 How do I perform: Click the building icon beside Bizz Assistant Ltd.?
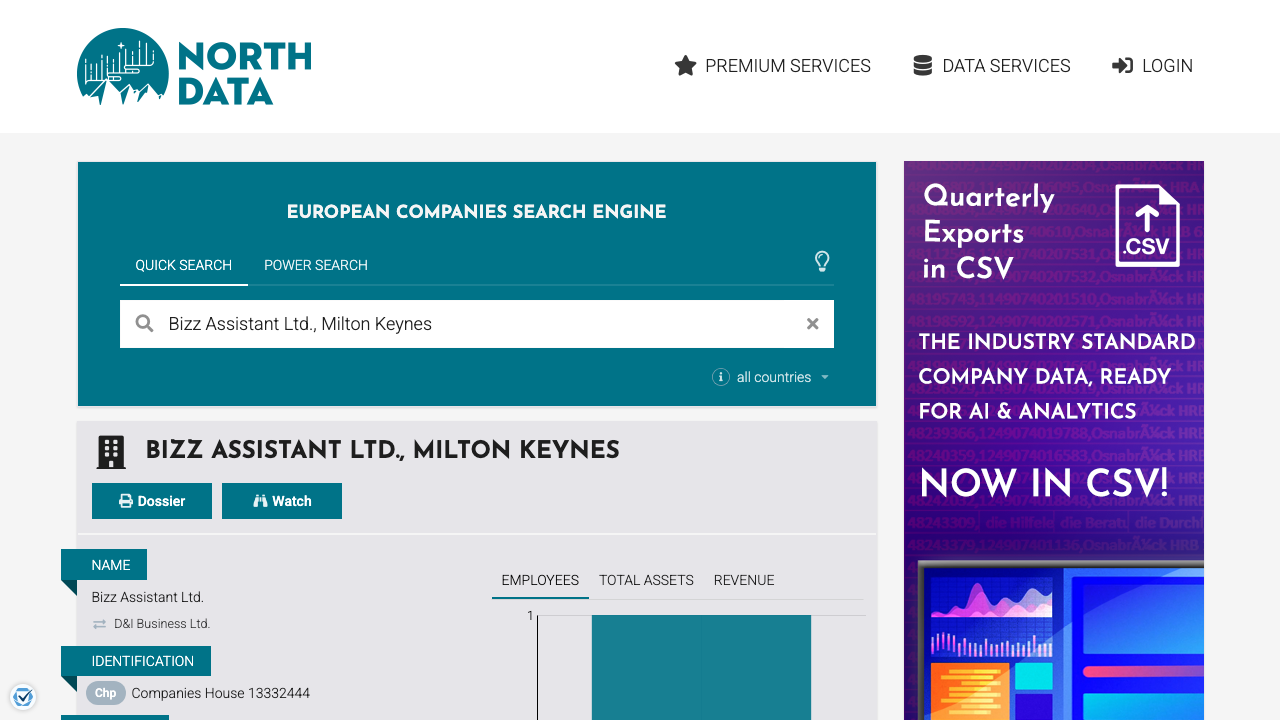point(110,451)
